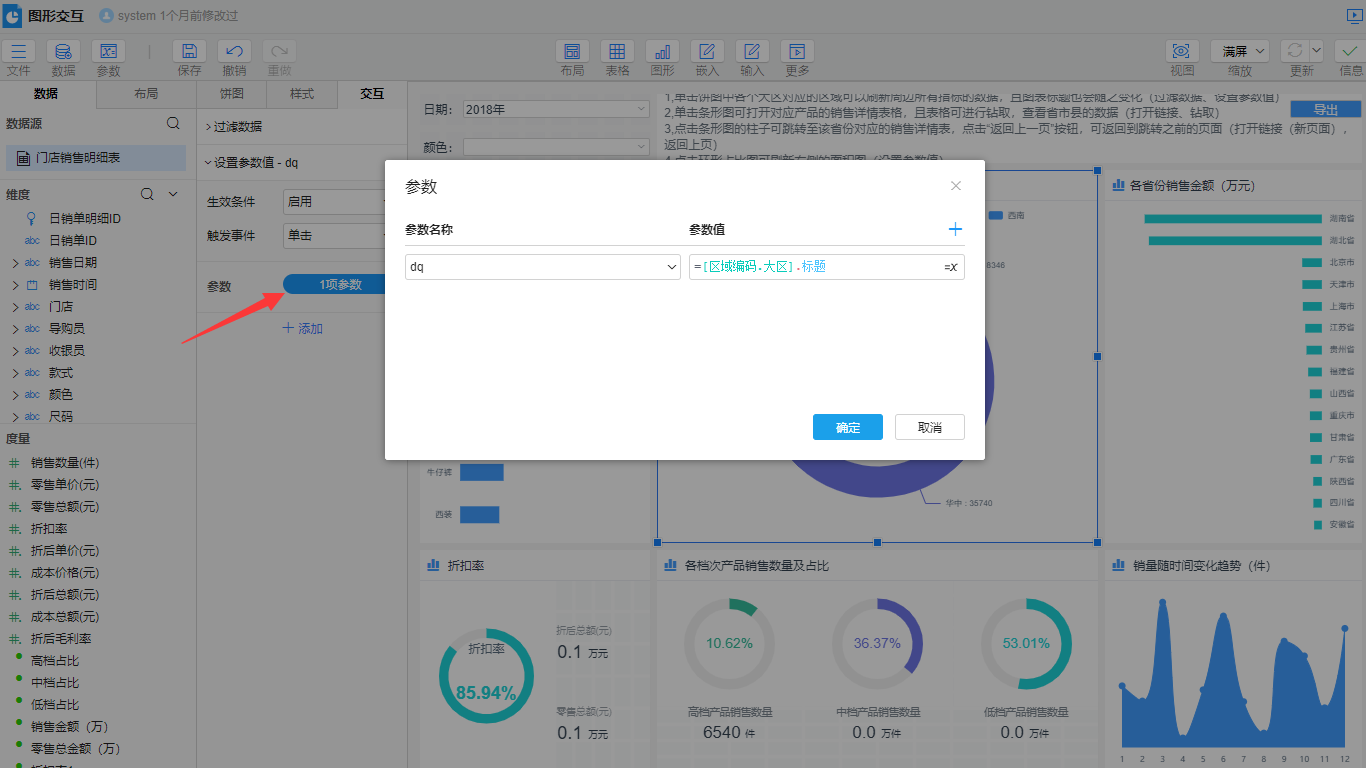Open the 参数 toolbar icon
Screen dimensions: 1366x768
108,52
